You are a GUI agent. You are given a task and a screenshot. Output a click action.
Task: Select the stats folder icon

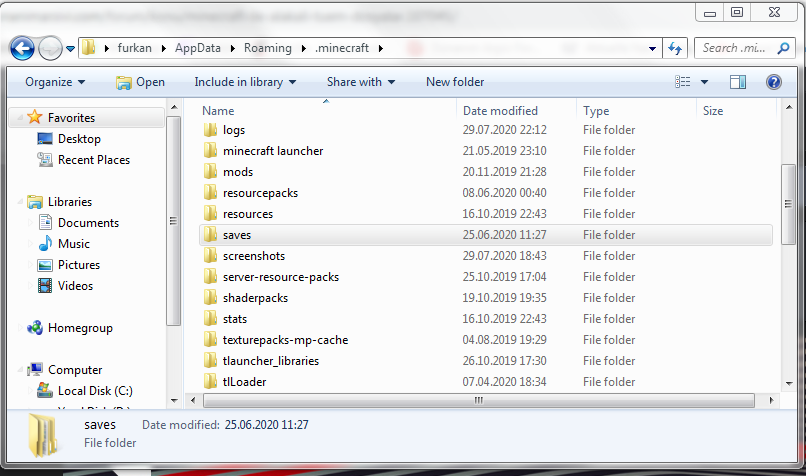[x=210, y=319]
